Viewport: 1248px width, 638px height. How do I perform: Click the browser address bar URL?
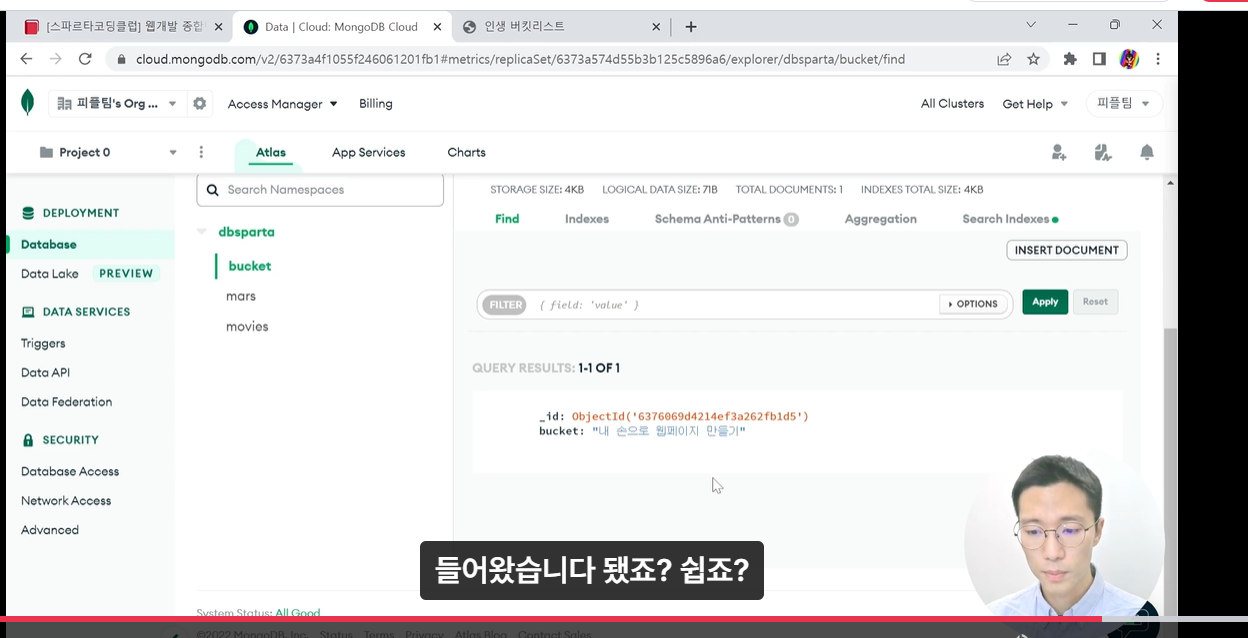pos(520,59)
